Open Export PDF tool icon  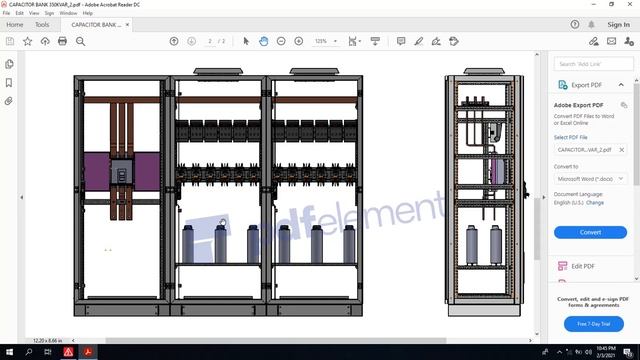pyautogui.click(x=563, y=85)
